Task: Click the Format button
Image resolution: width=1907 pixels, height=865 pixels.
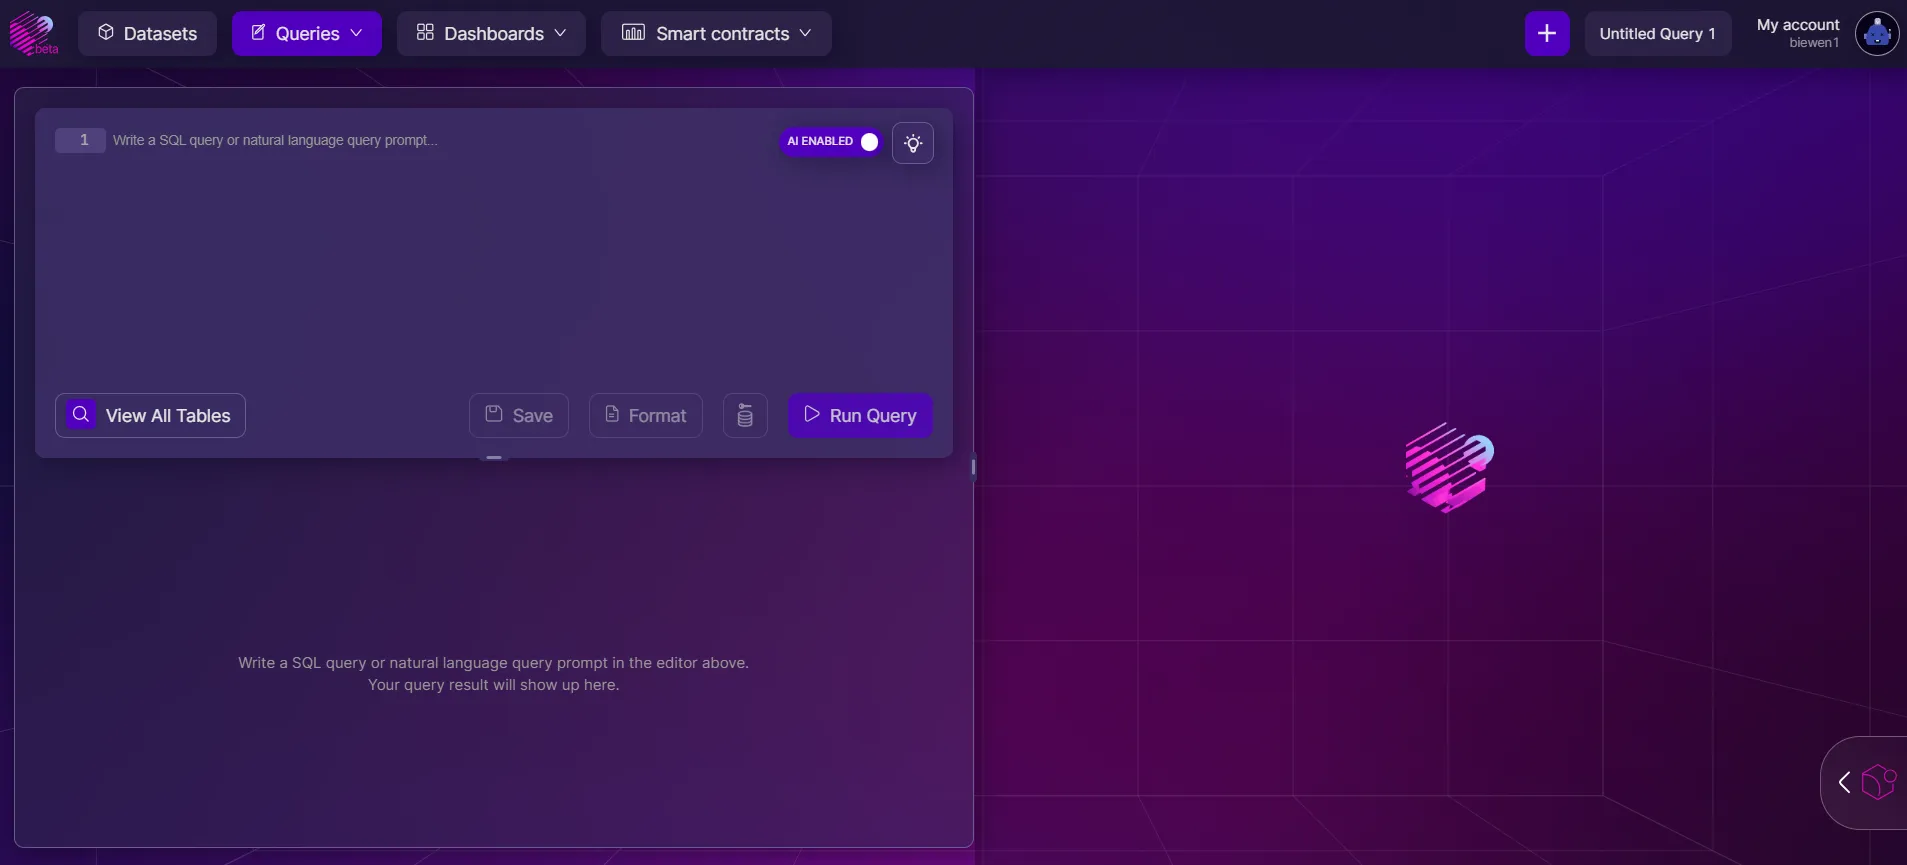Action: tap(646, 416)
